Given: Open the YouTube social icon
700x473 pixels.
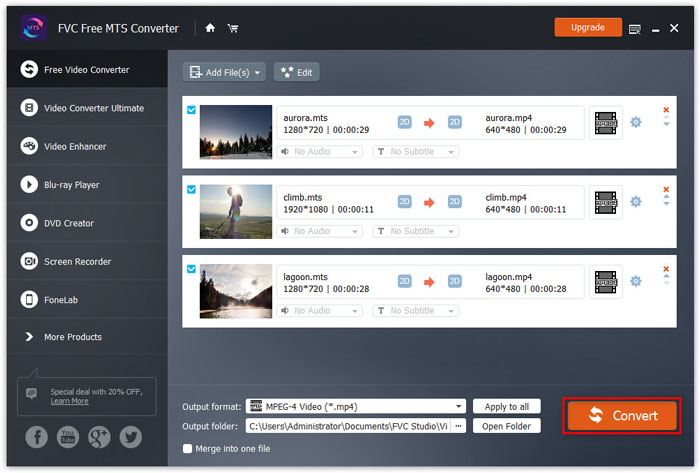Looking at the screenshot, I should click(68, 437).
